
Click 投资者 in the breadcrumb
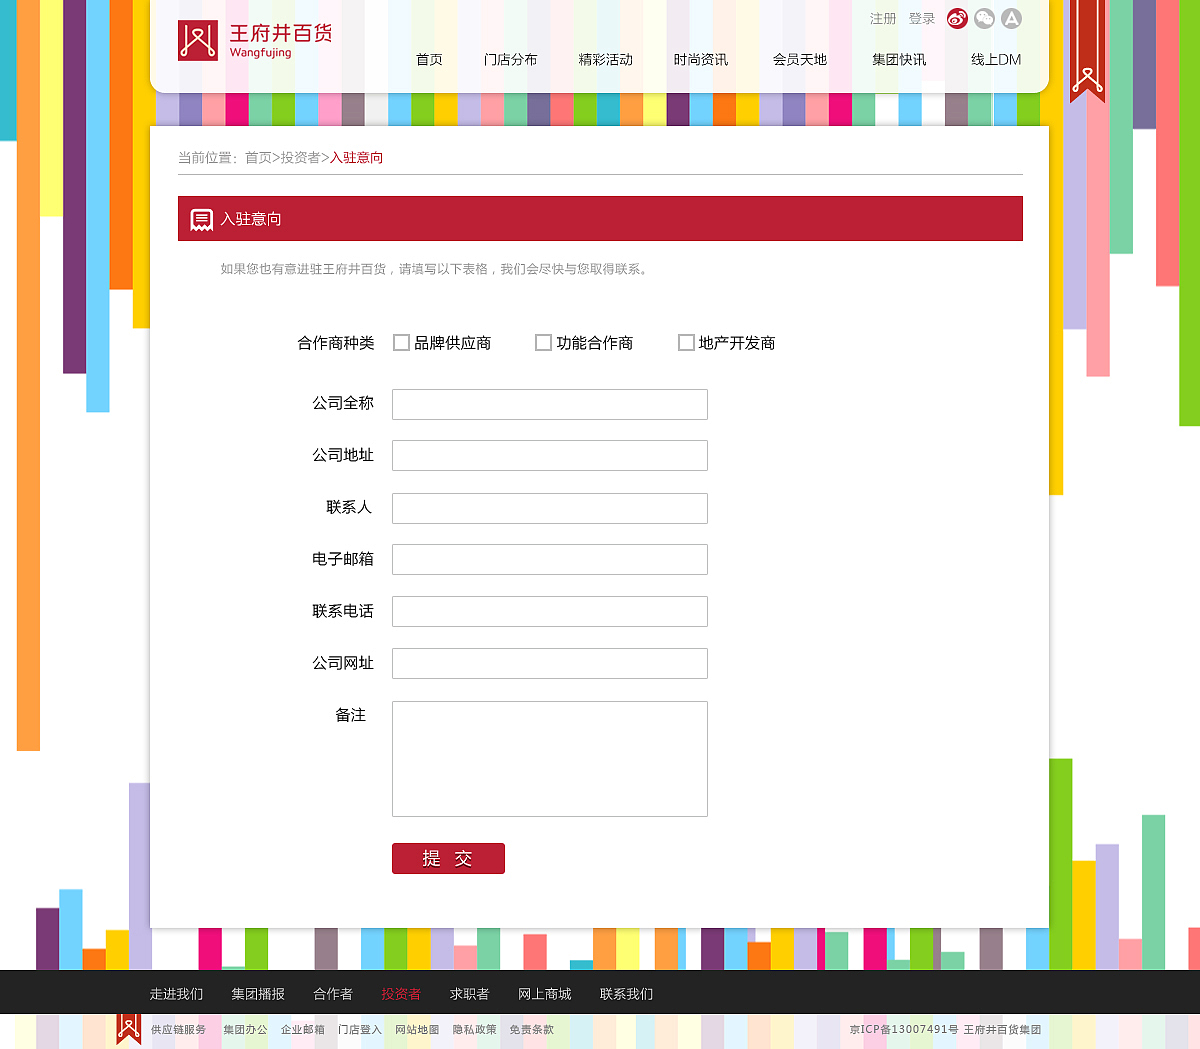pos(301,158)
